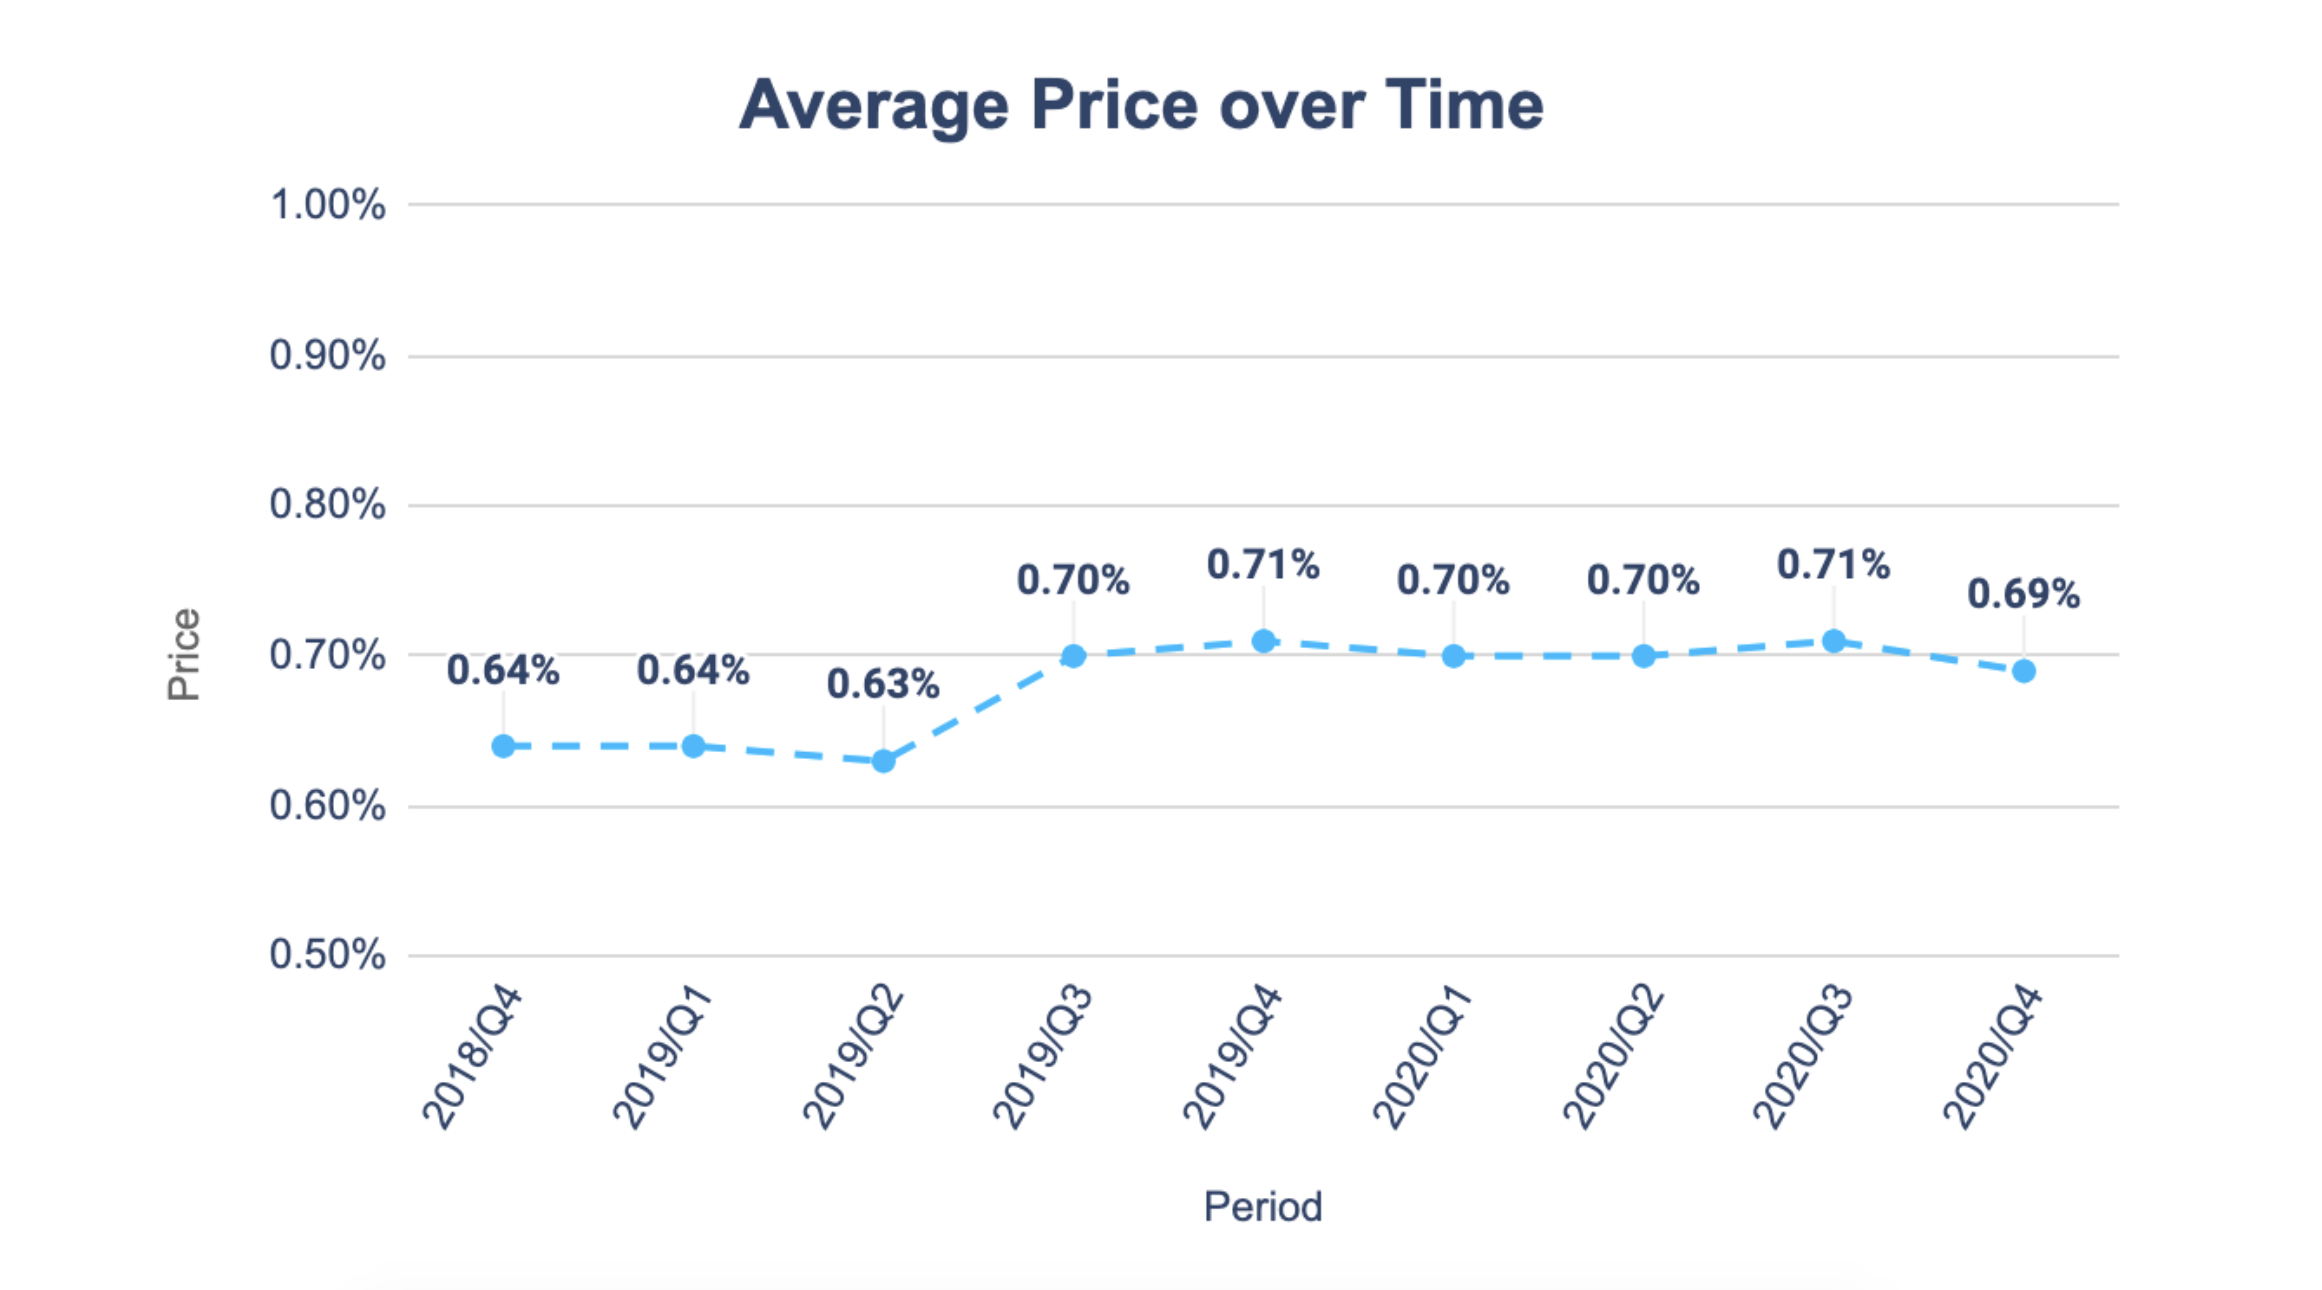Select the 2018/Q4 x-axis period label
2322x1290 pixels.
(472, 1058)
